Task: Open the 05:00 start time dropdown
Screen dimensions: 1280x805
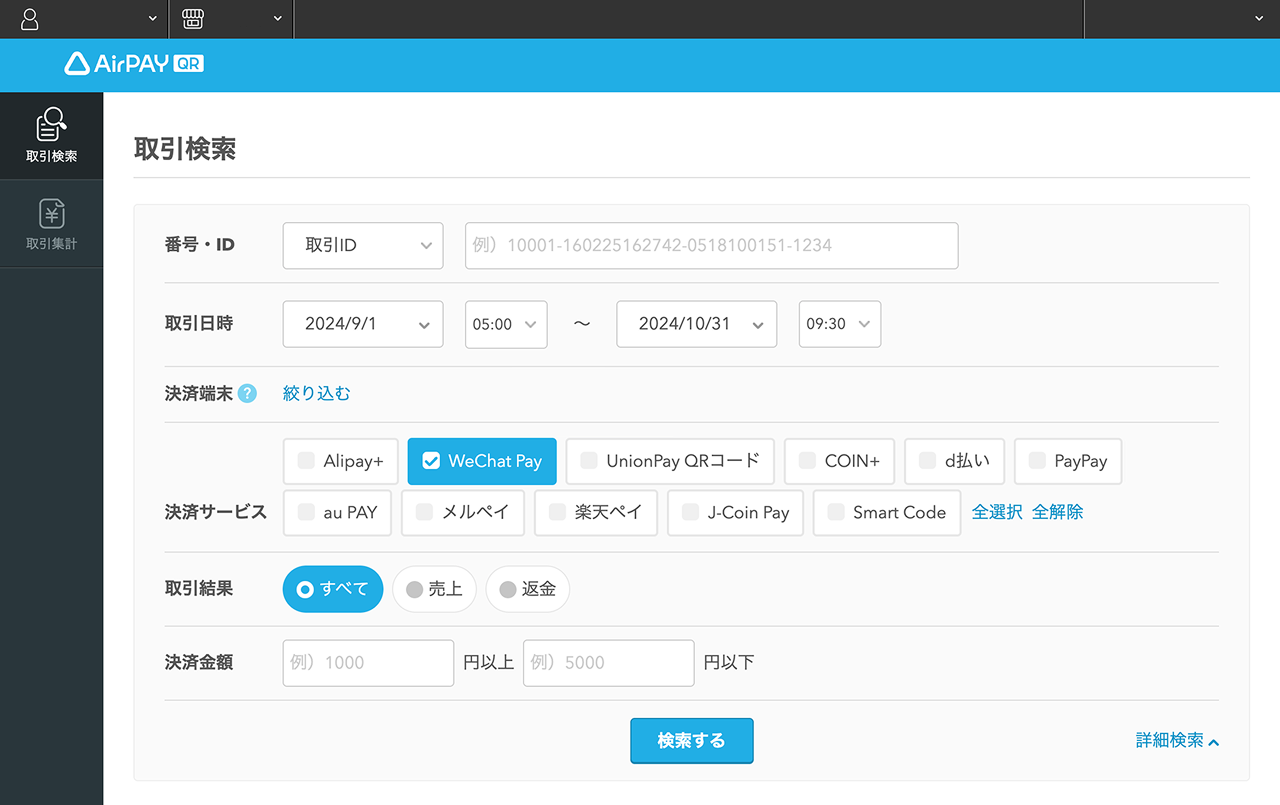Action: pyautogui.click(x=506, y=324)
